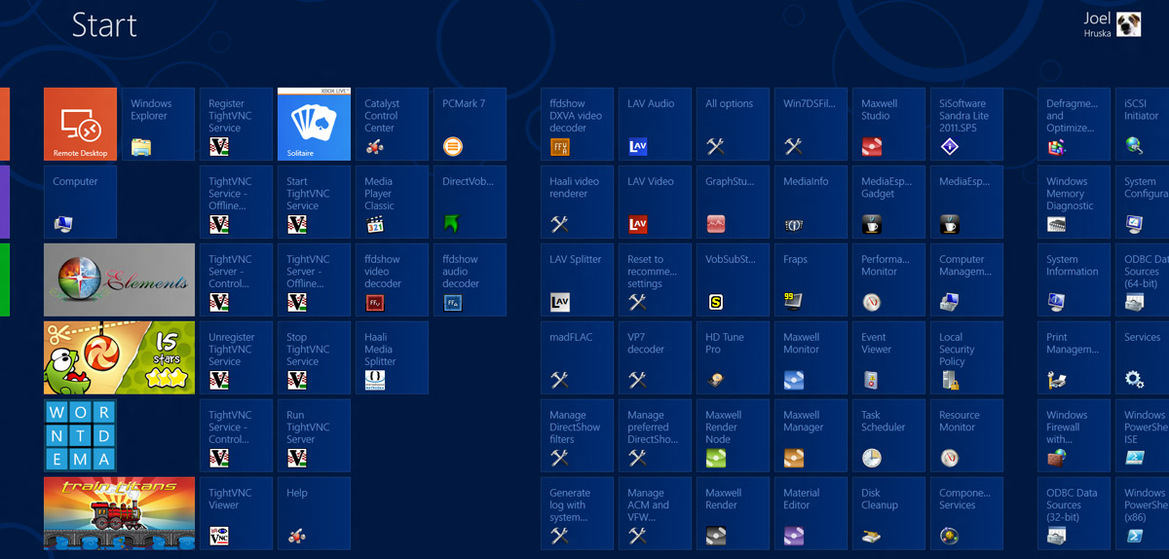
Task: Open ffdshow DXVA video decoder tile
Action: pyautogui.click(x=577, y=124)
